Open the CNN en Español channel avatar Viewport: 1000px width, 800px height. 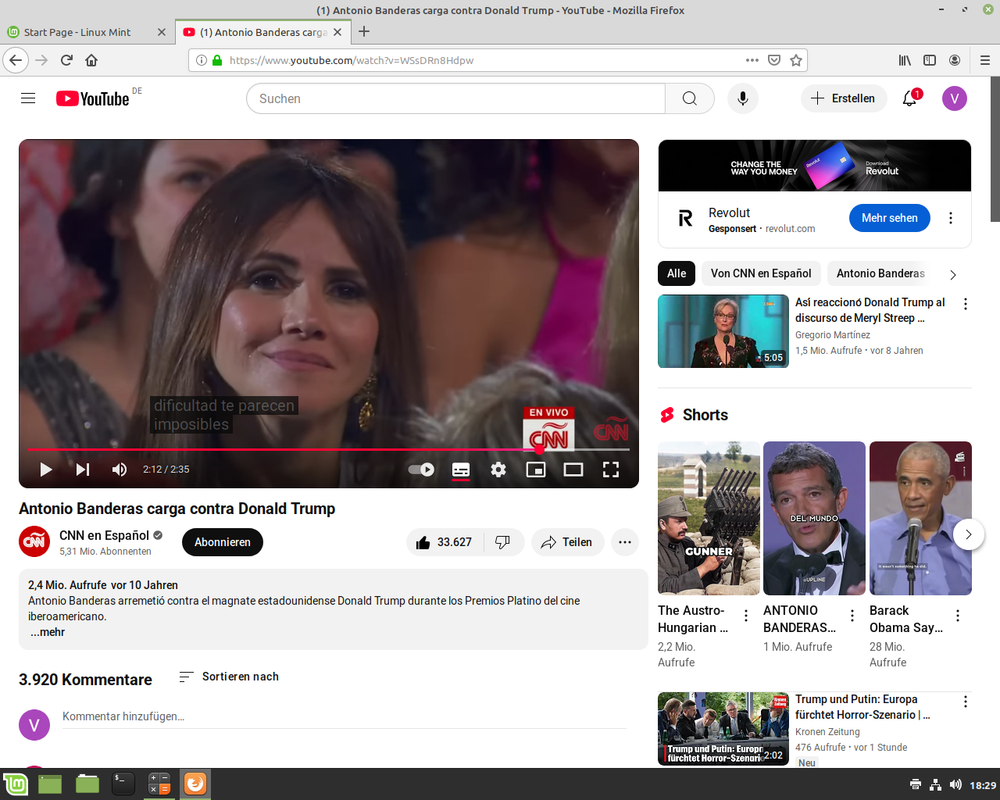coord(34,542)
